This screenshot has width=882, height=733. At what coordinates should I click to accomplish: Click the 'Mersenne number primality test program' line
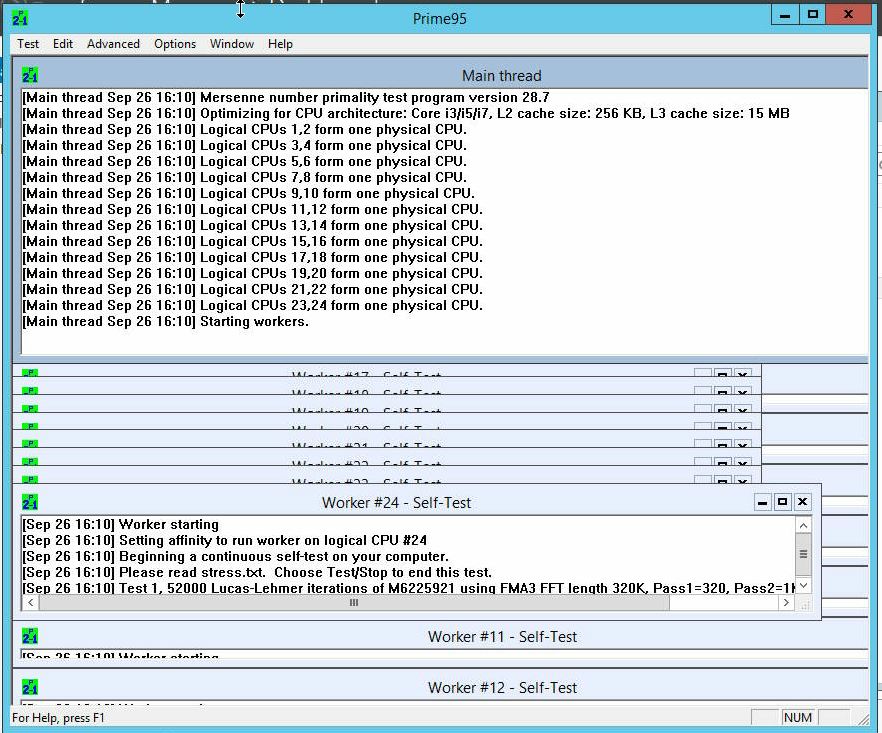click(286, 97)
